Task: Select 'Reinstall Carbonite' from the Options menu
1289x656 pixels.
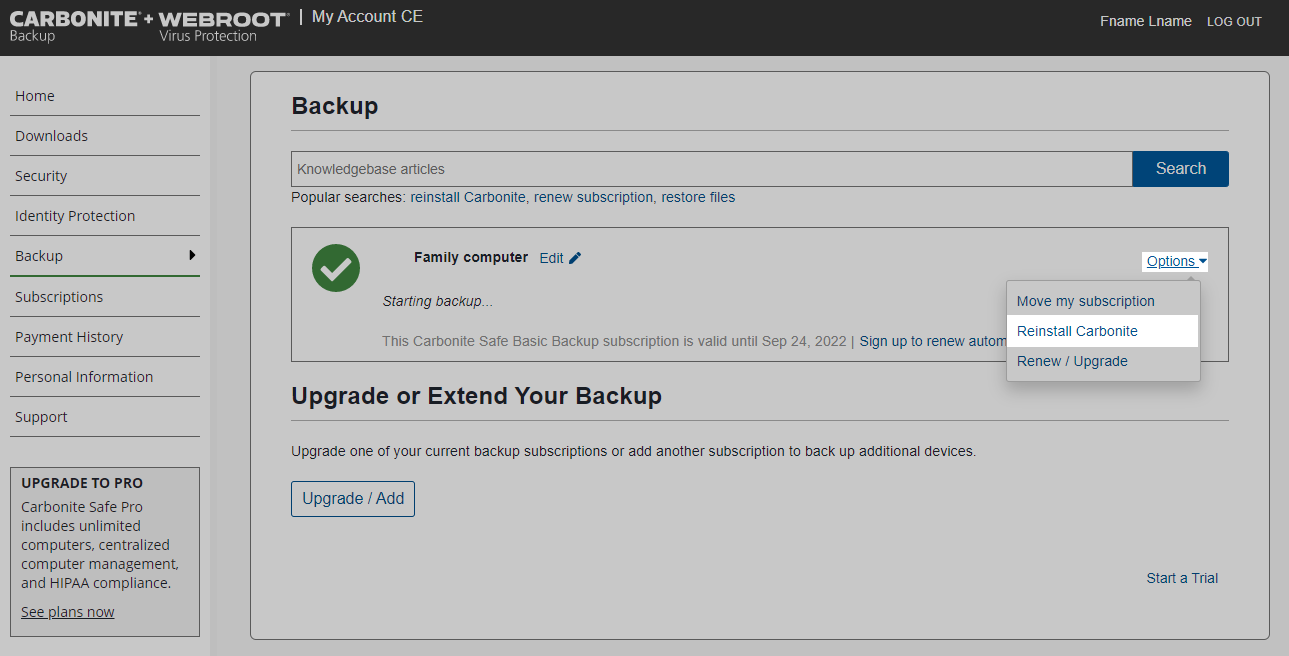Action: click(x=1076, y=330)
